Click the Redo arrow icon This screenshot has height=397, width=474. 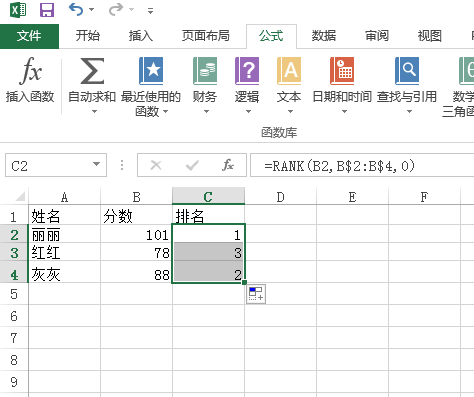coord(116,9)
